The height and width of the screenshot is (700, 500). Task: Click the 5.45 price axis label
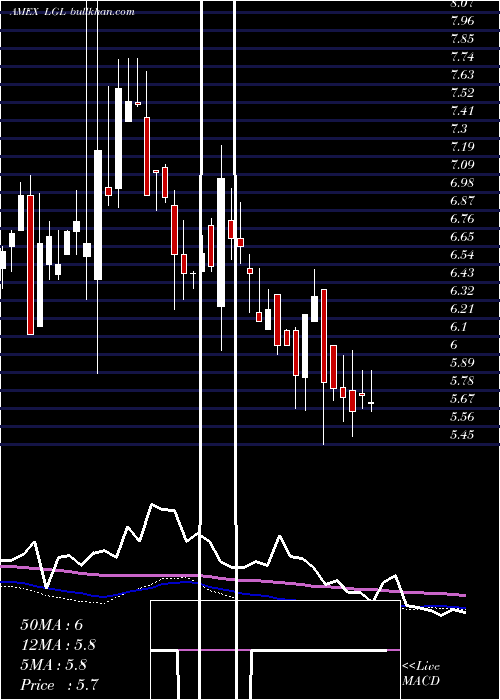click(462, 435)
